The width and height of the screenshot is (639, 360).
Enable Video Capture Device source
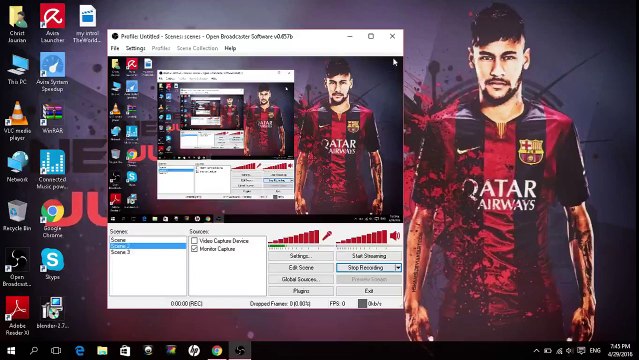coord(194,241)
